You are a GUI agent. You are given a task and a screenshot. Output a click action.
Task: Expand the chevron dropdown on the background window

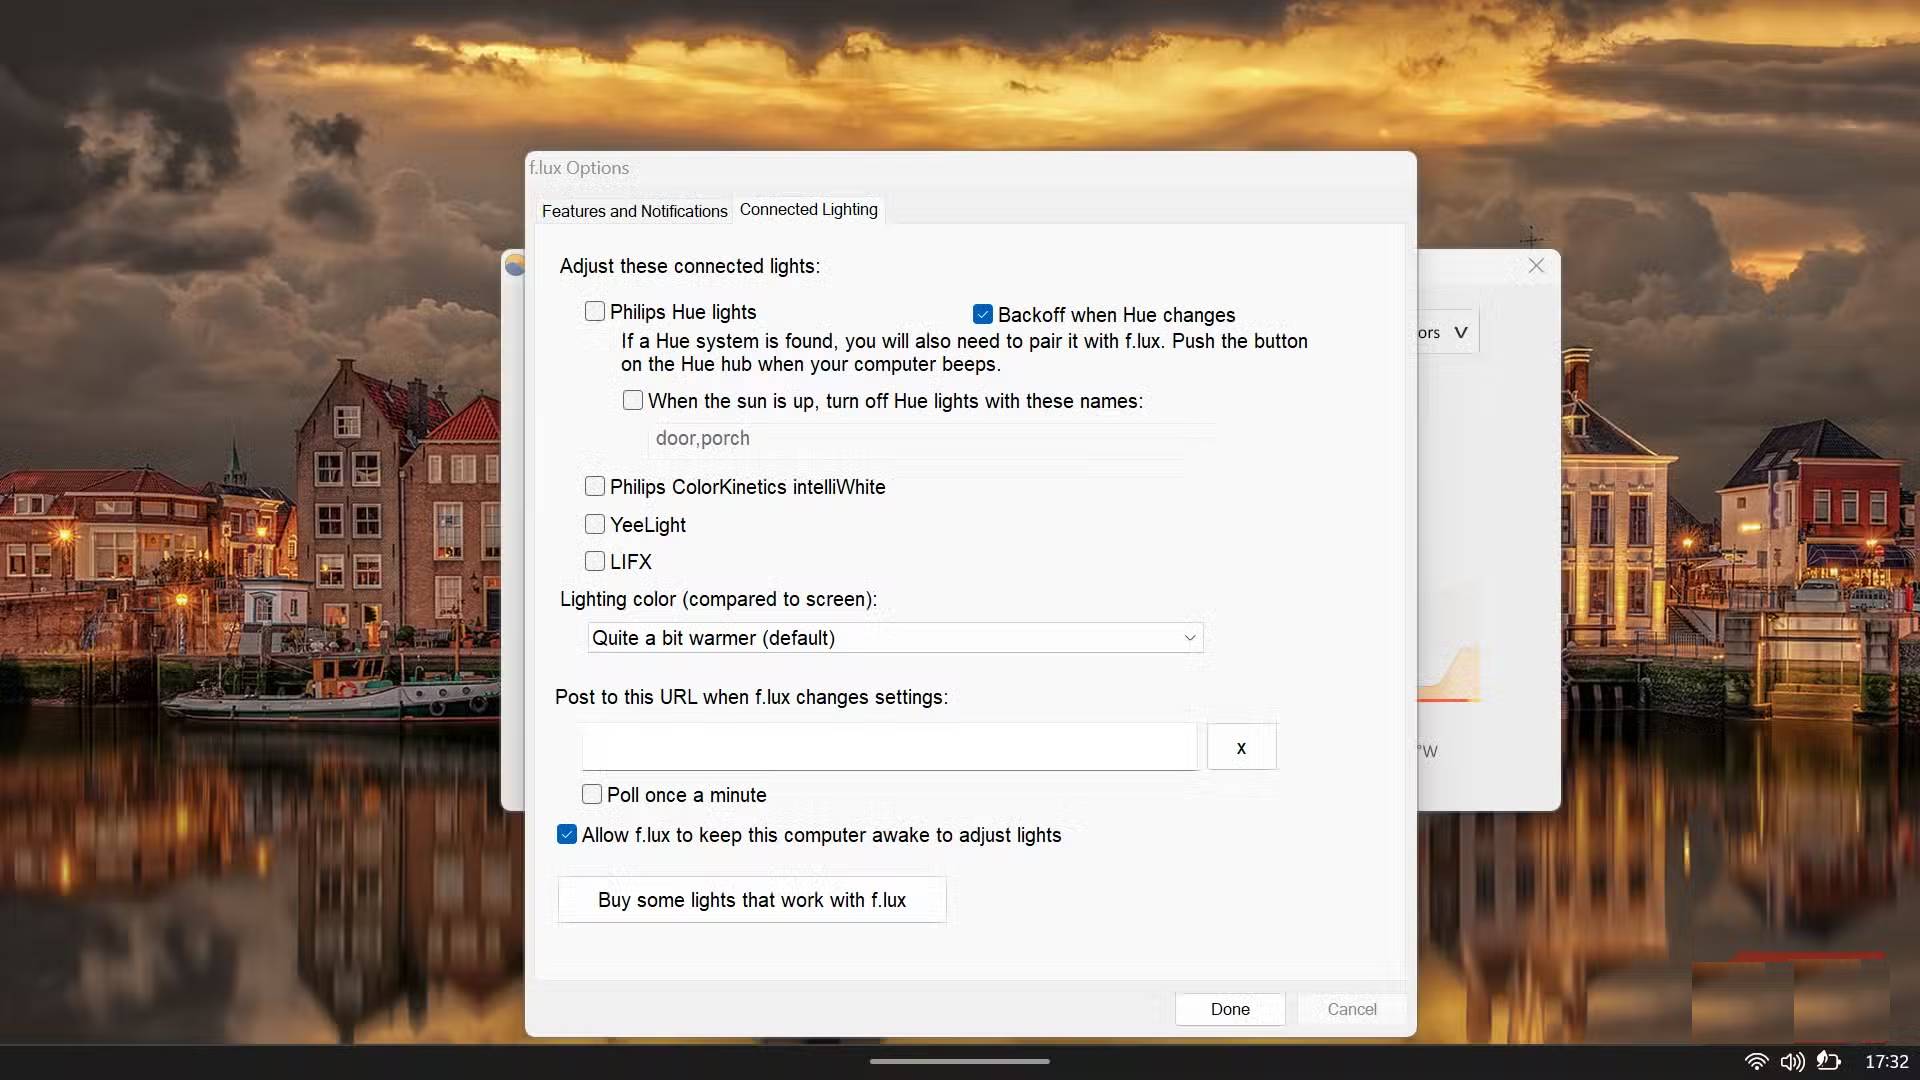pyautogui.click(x=1461, y=331)
